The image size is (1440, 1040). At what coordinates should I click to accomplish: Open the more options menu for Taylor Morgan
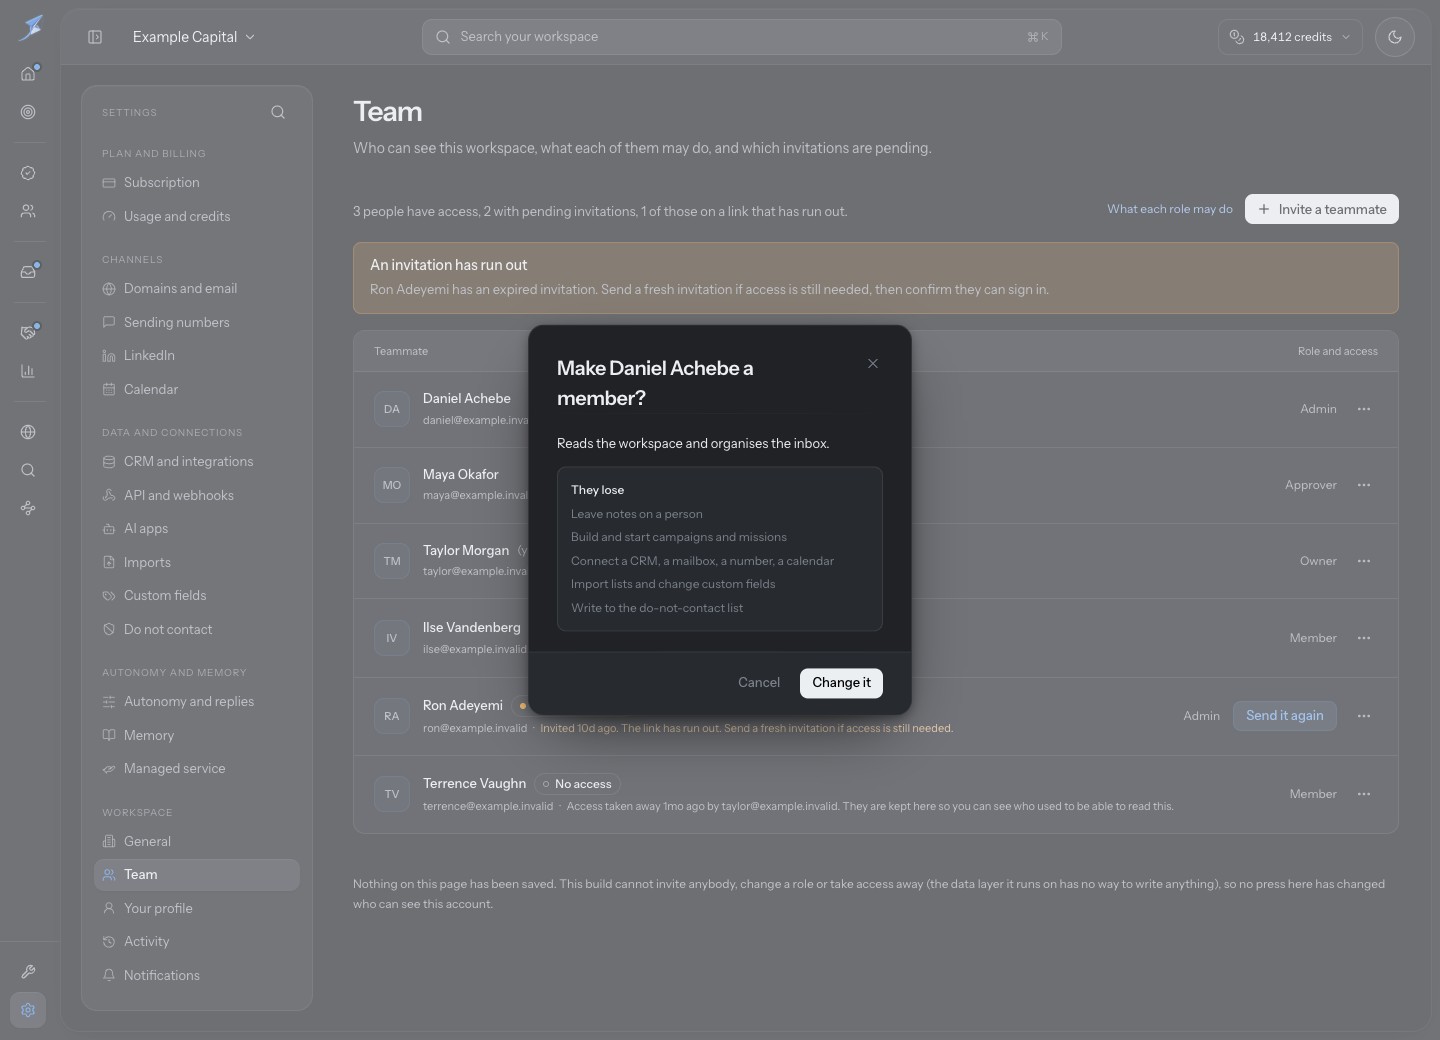click(x=1364, y=561)
